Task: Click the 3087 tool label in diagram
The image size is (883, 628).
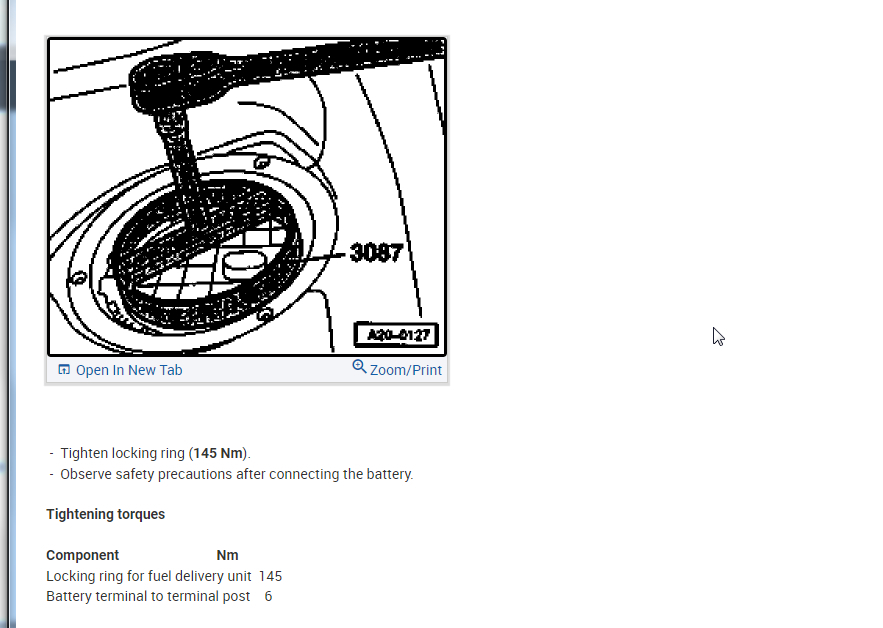Action: pyautogui.click(x=376, y=253)
